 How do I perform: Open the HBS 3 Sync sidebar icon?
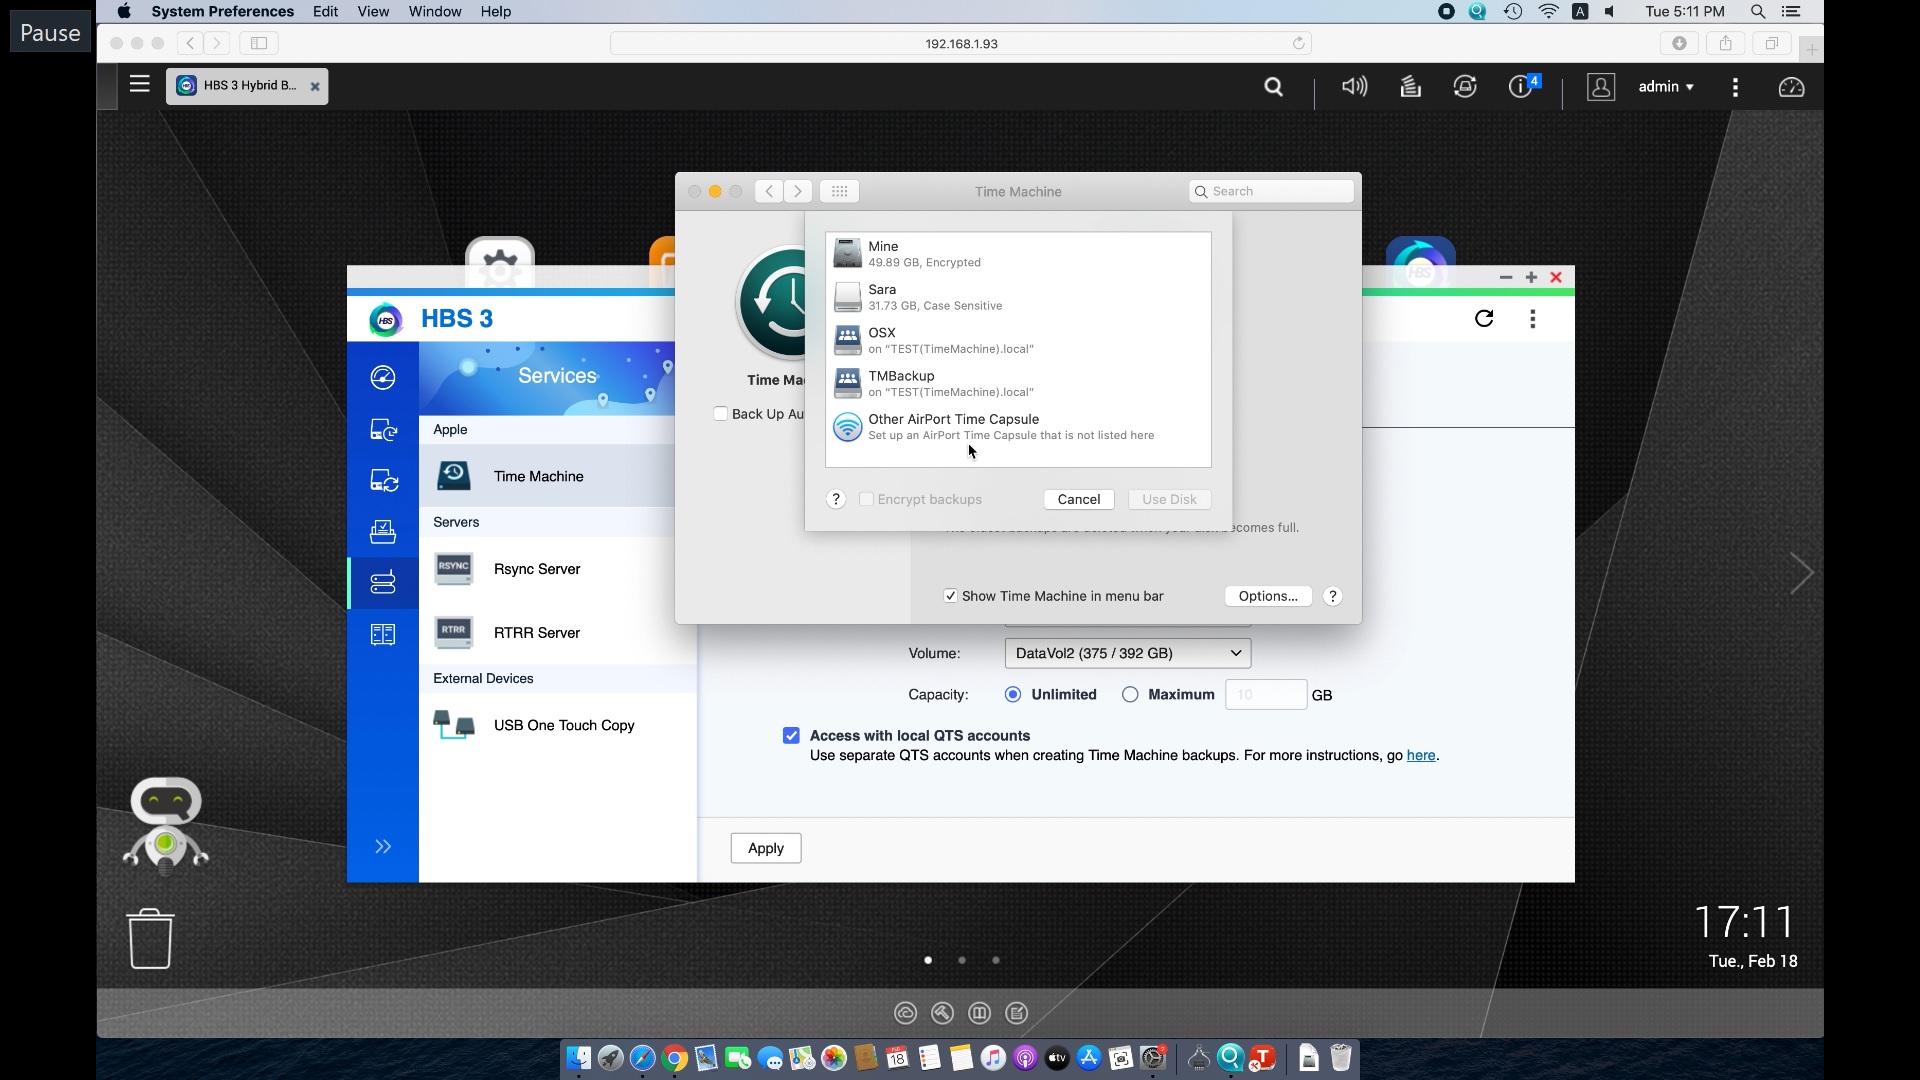(x=383, y=481)
